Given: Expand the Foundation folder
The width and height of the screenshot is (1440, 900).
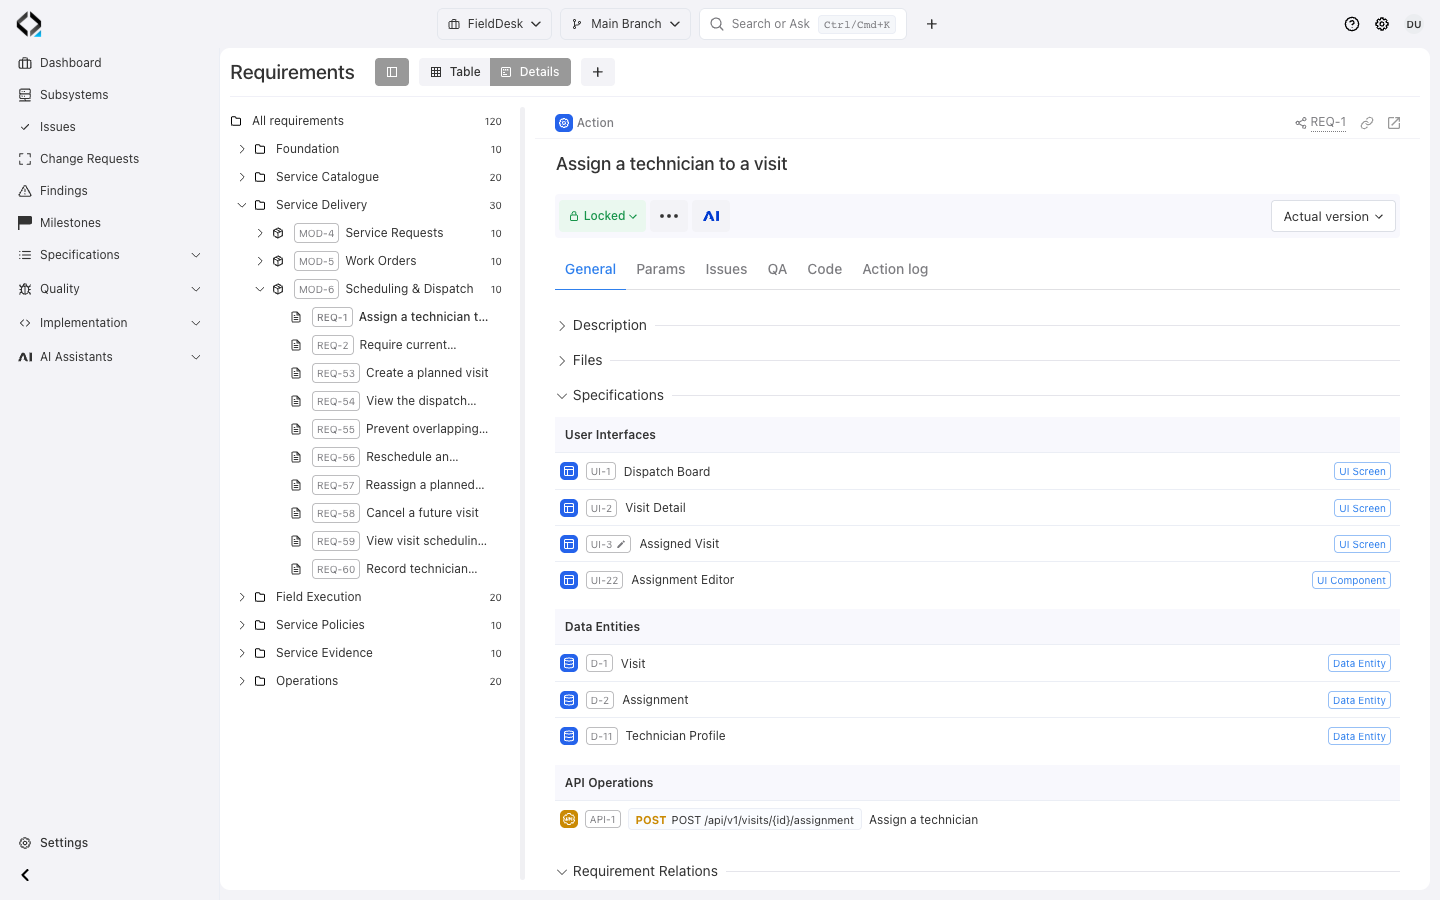Looking at the screenshot, I should 242,149.
